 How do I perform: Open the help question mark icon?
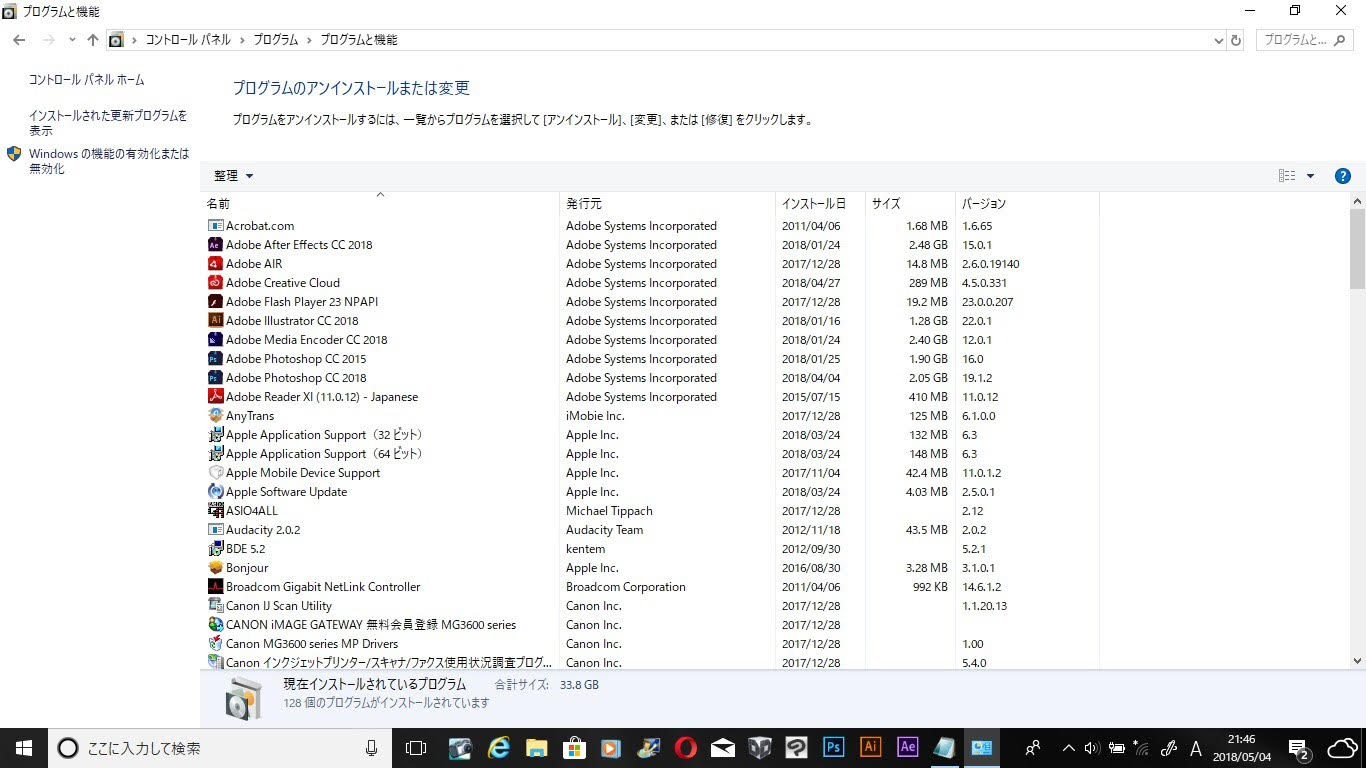(1343, 176)
